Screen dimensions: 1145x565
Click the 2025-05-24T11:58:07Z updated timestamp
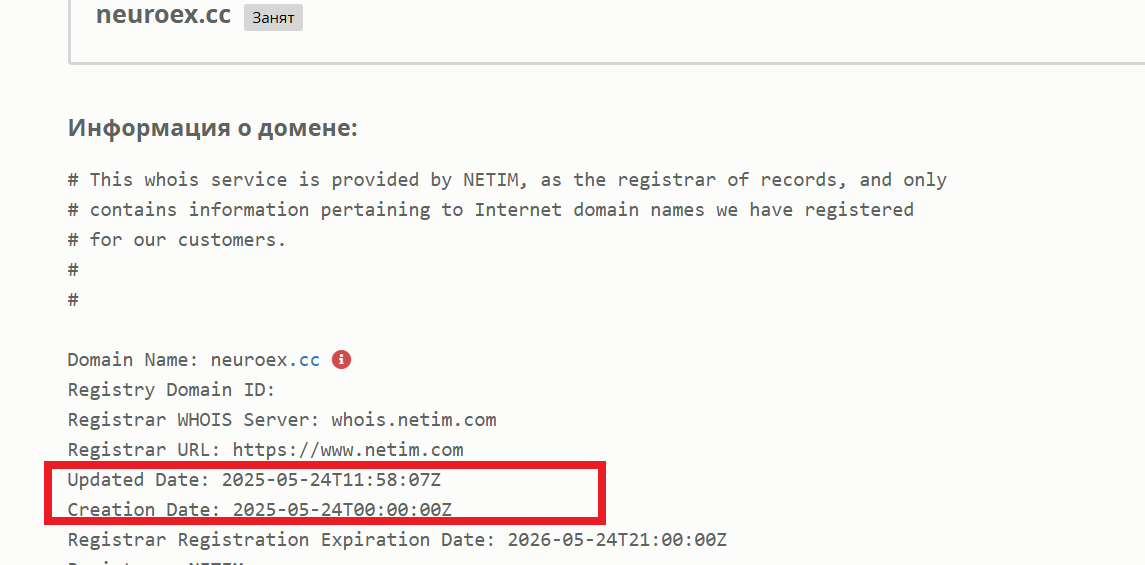pos(332,480)
